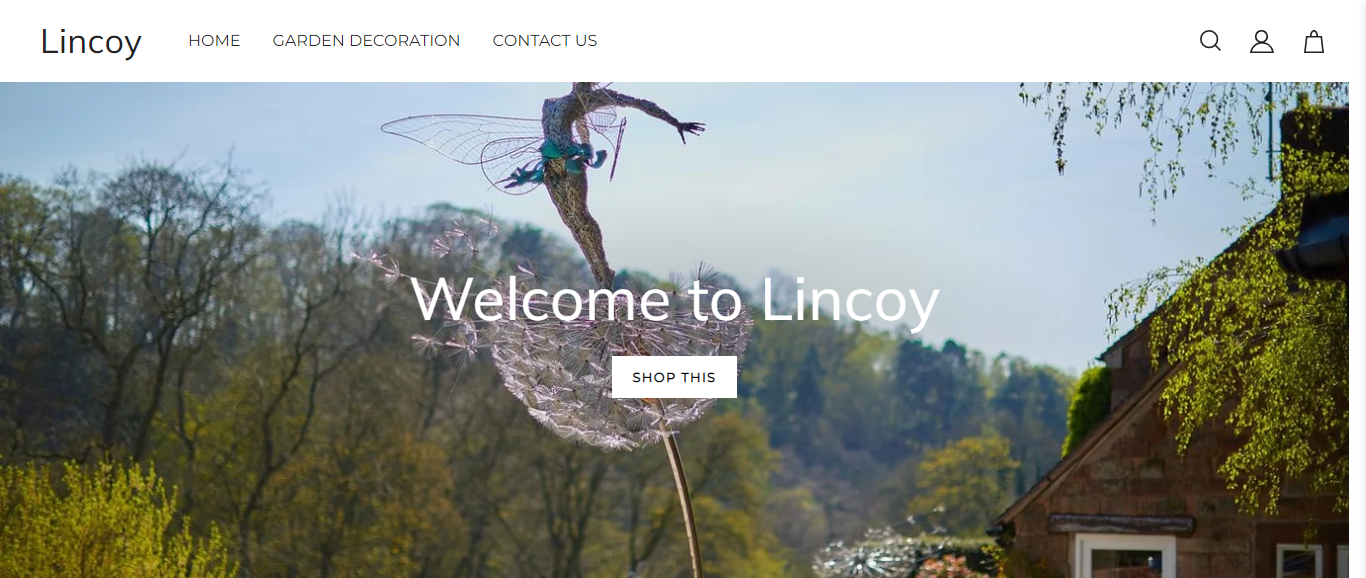Open the shopping bag cart icon
The image size is (1366, 578).
click(x=1314, y=41)
